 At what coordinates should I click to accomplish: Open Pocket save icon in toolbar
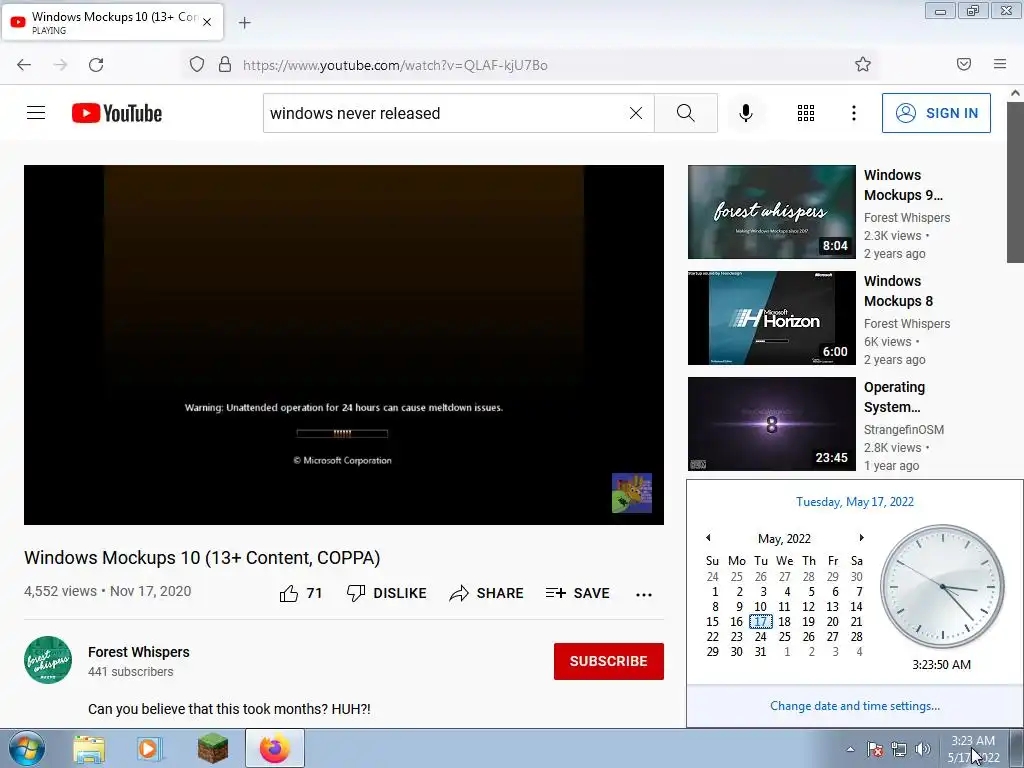tap(964, 64)
